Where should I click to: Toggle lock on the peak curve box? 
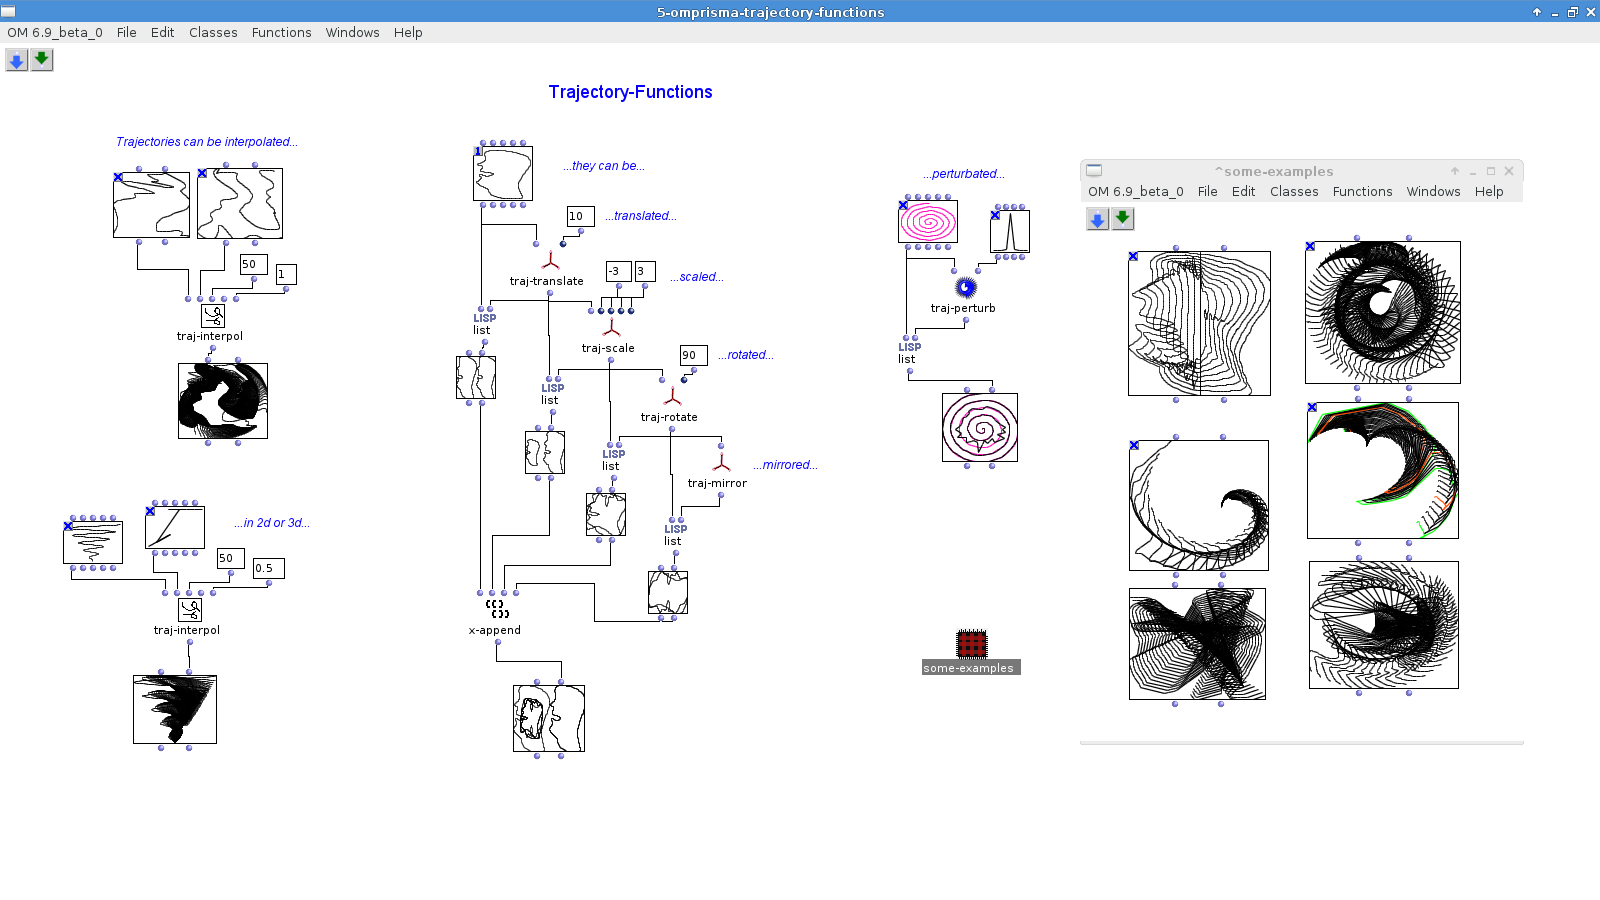[995, 215]
